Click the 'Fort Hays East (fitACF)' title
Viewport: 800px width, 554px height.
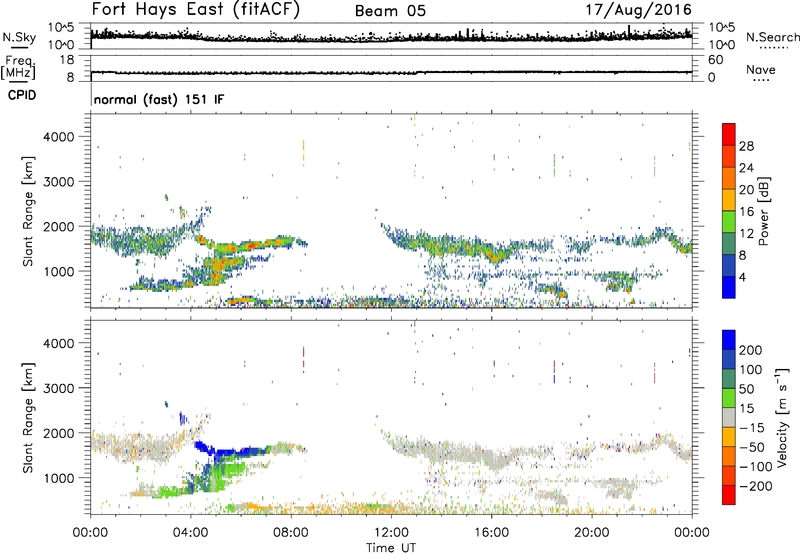[x=195, y=9]
